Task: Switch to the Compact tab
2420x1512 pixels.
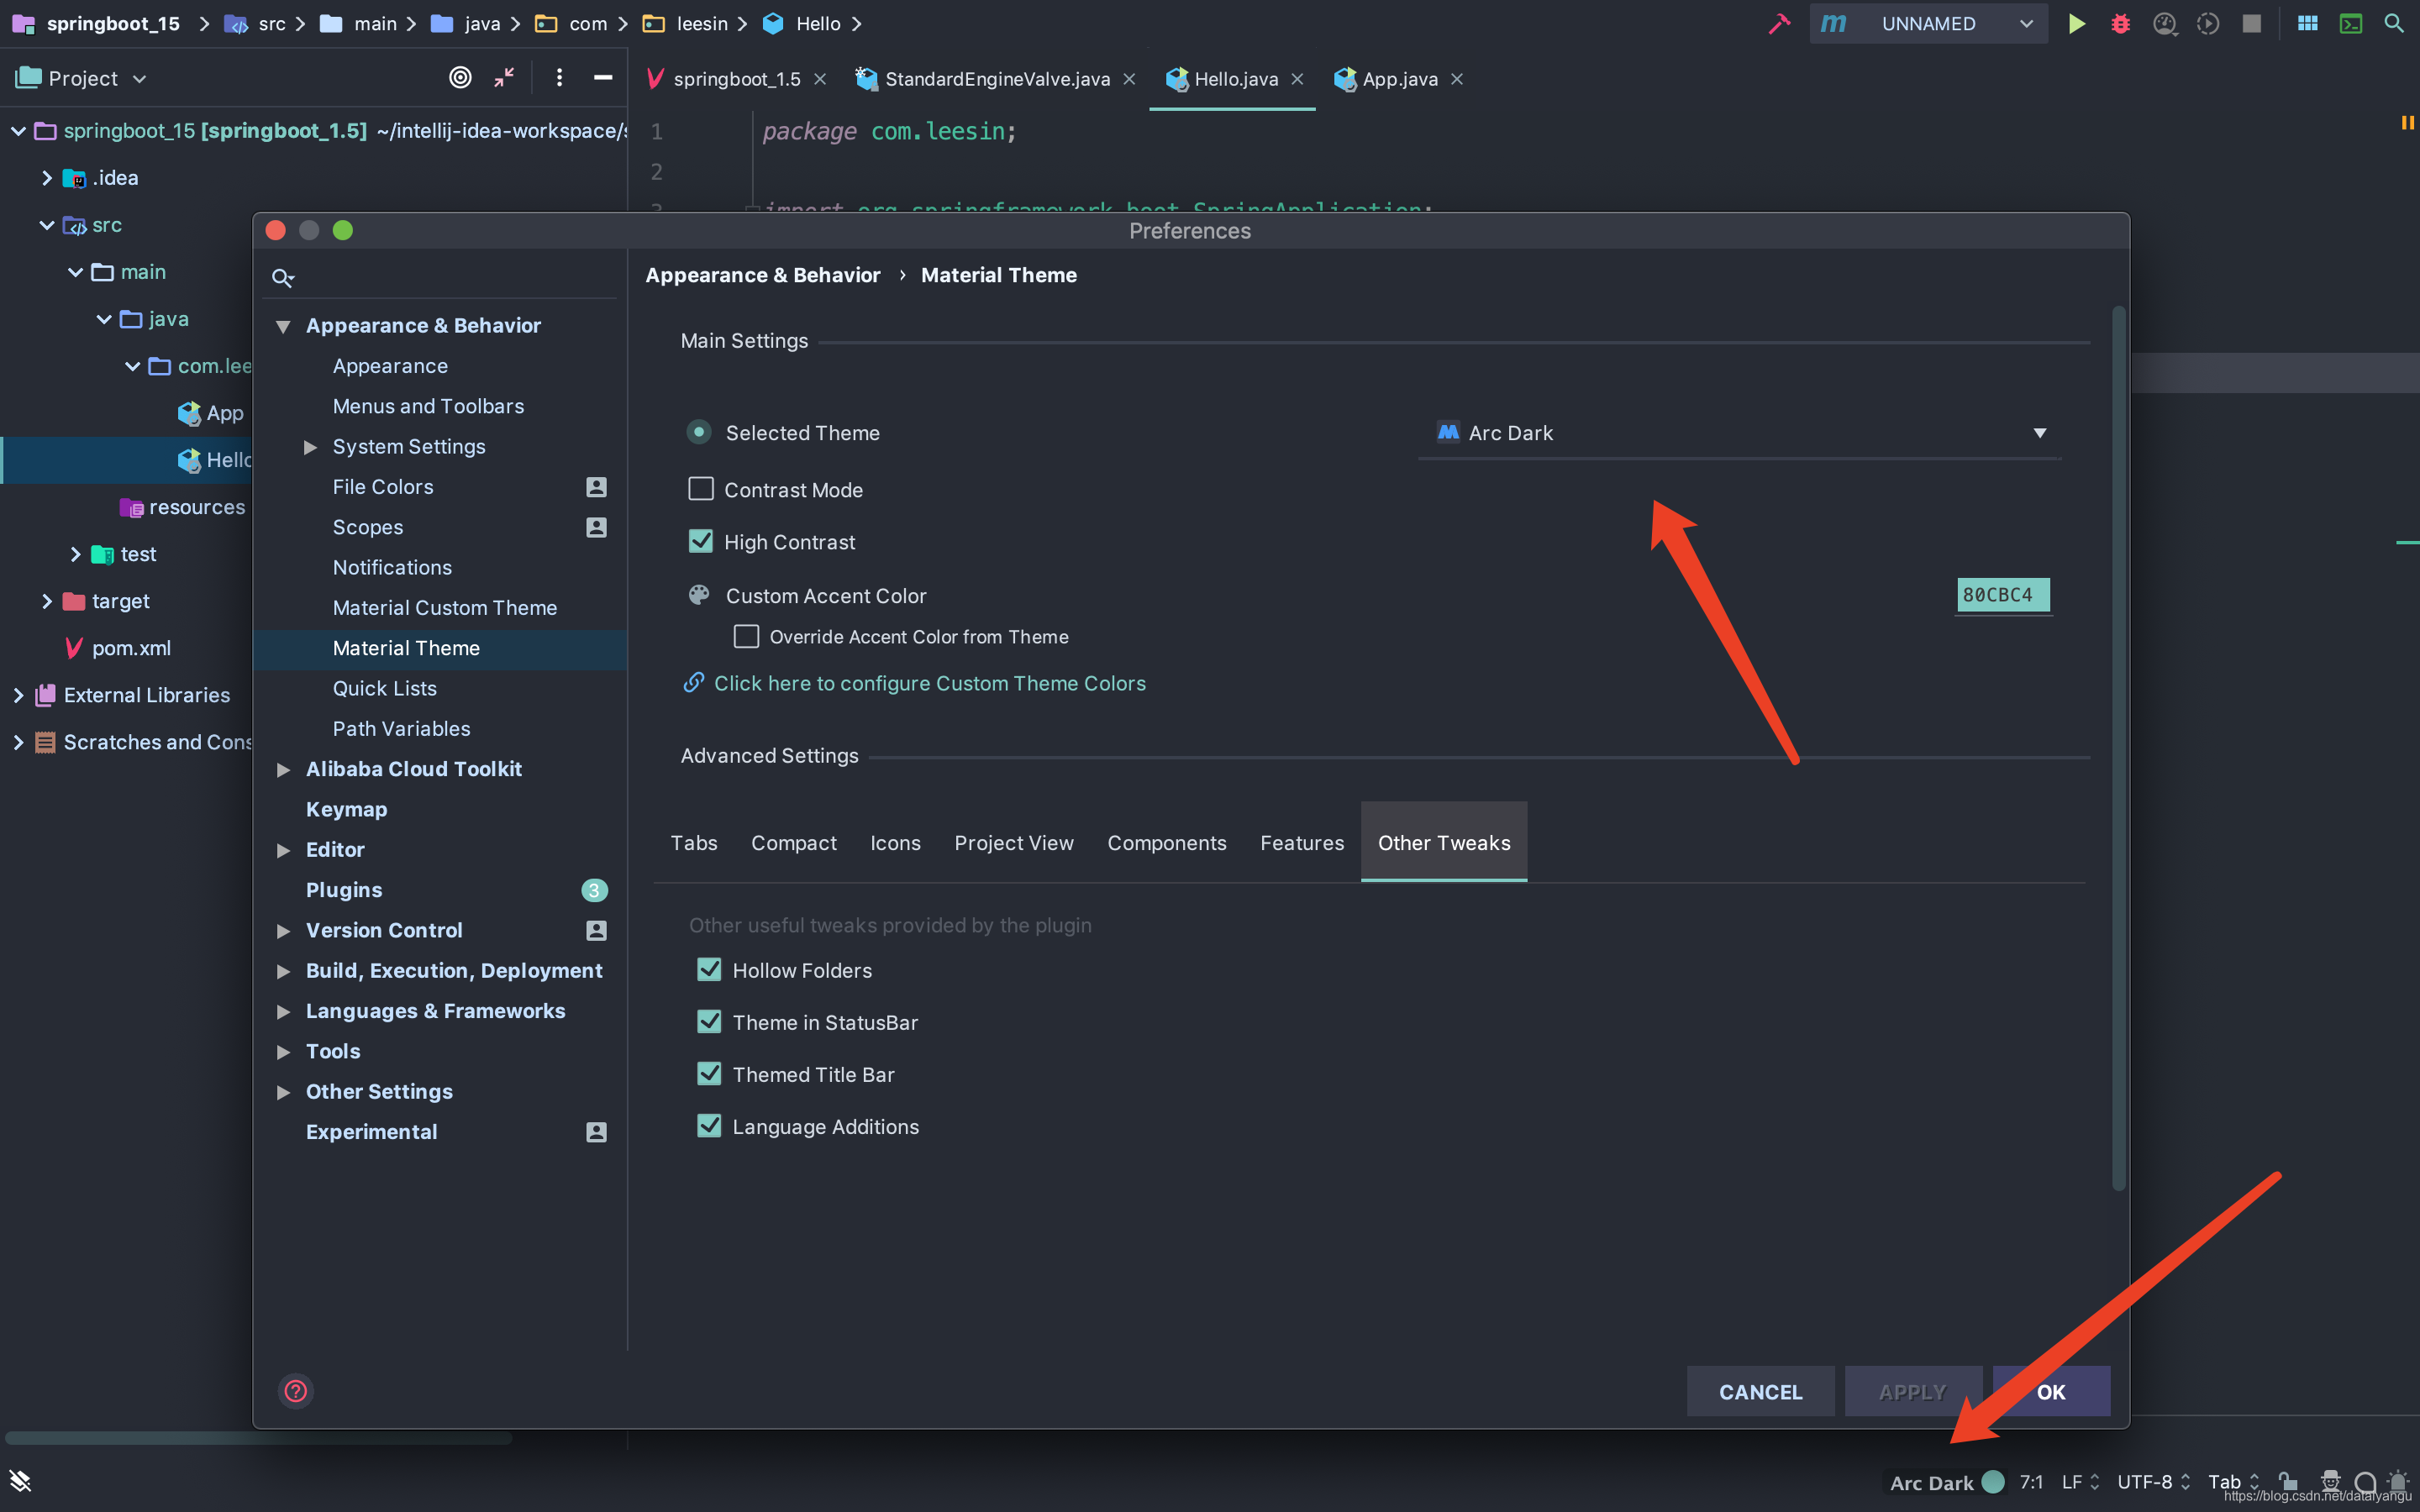Action: coord(794,843)
